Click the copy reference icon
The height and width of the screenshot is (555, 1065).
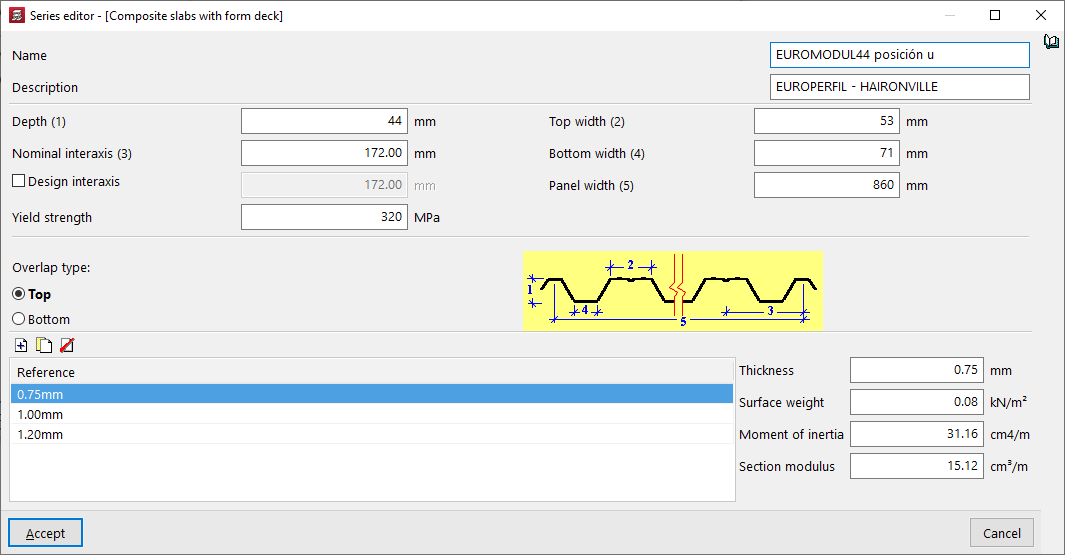(44, 346)
